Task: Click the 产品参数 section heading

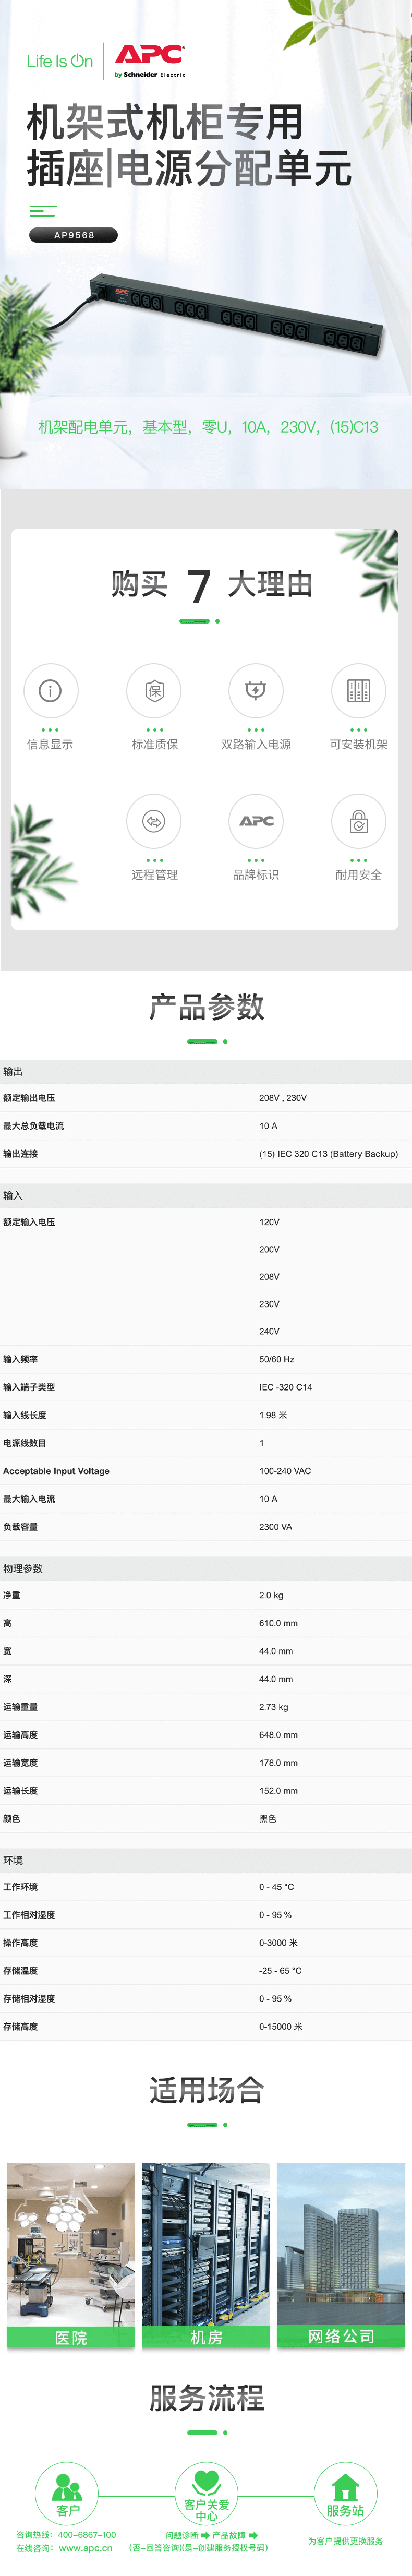Action: coord(206,1006)
